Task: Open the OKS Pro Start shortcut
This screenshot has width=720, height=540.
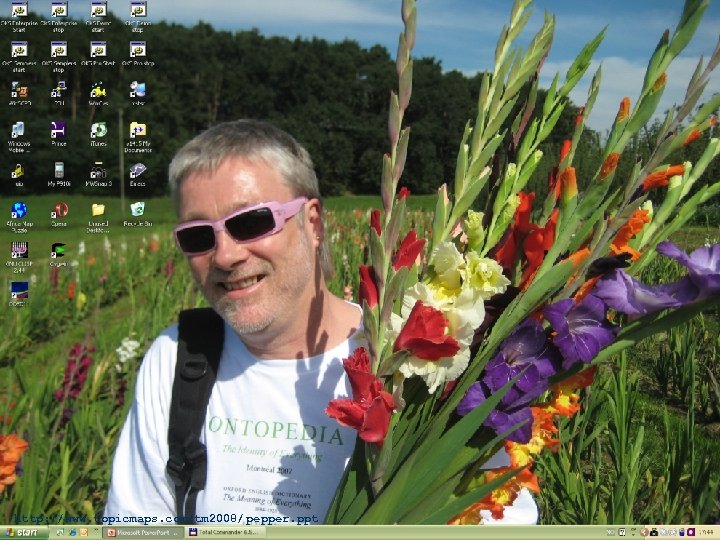Action: [98, 54]
